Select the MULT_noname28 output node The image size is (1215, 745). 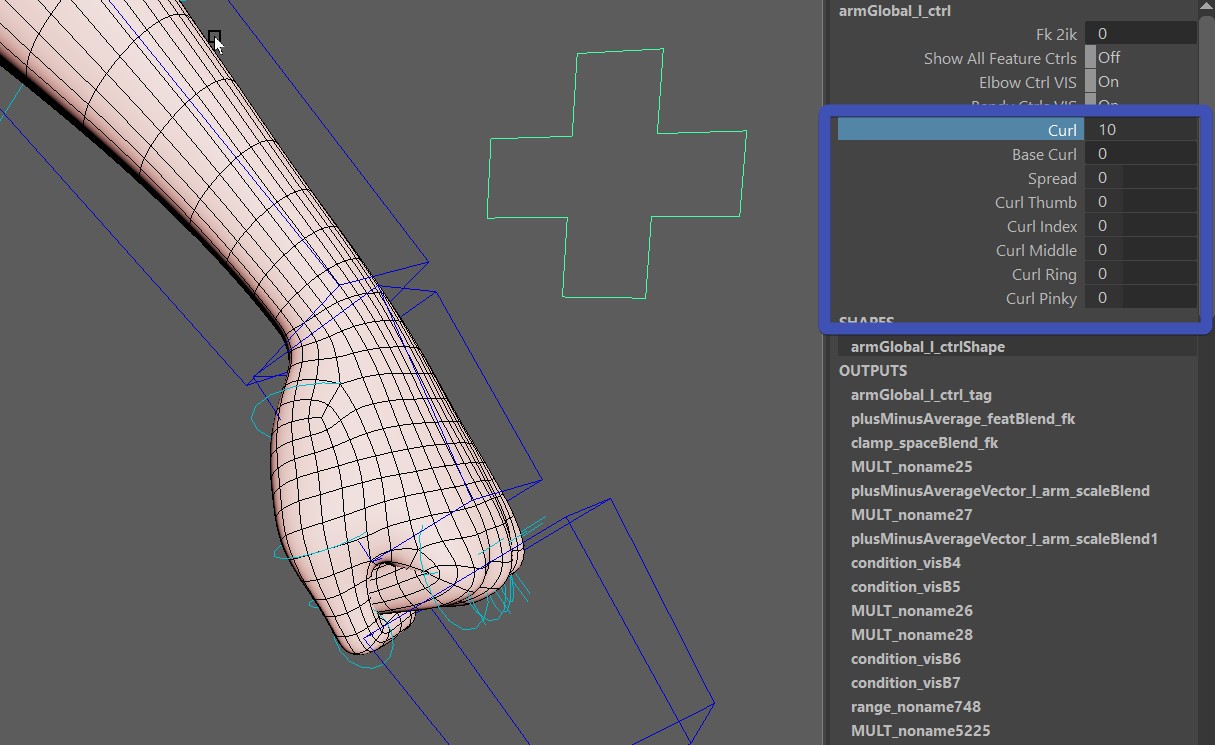(x=911, y=635)
